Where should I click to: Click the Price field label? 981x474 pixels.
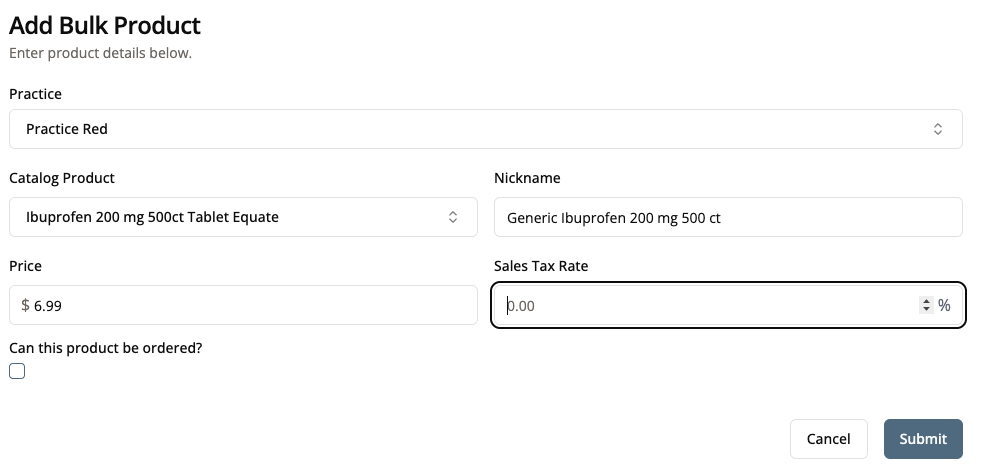[x=25, y=266]
